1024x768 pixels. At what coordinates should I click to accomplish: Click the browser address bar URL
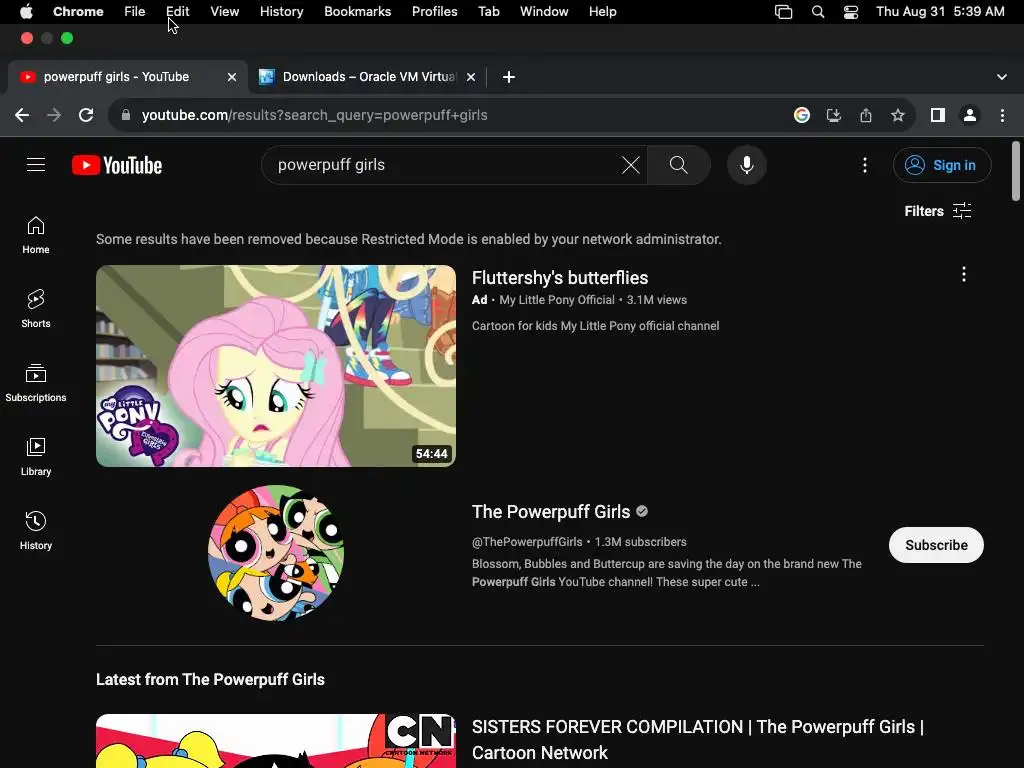315,115
